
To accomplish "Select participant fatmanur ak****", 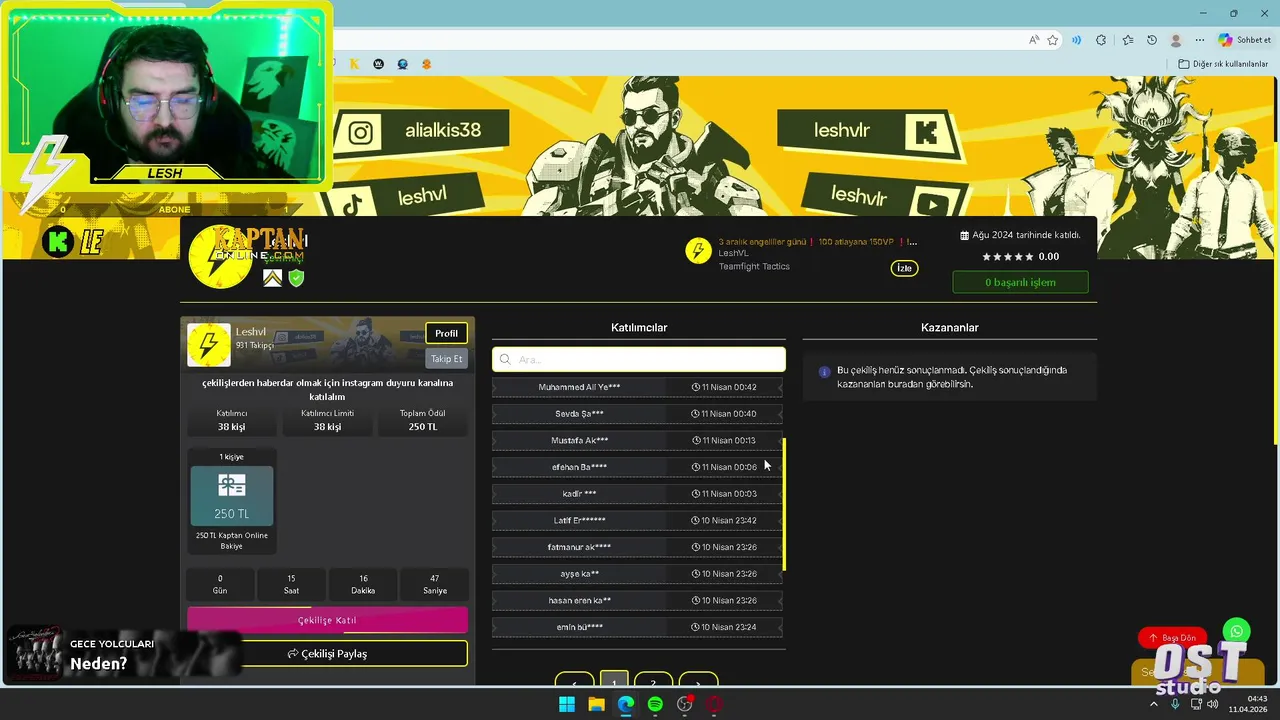I will pos(637,547).
